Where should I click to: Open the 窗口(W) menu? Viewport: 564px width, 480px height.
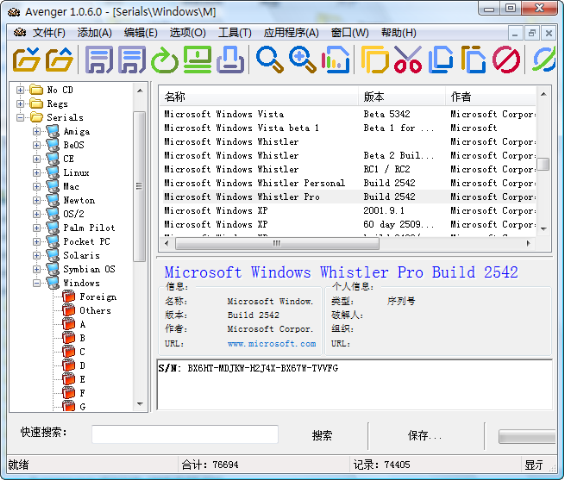[350, 33]
